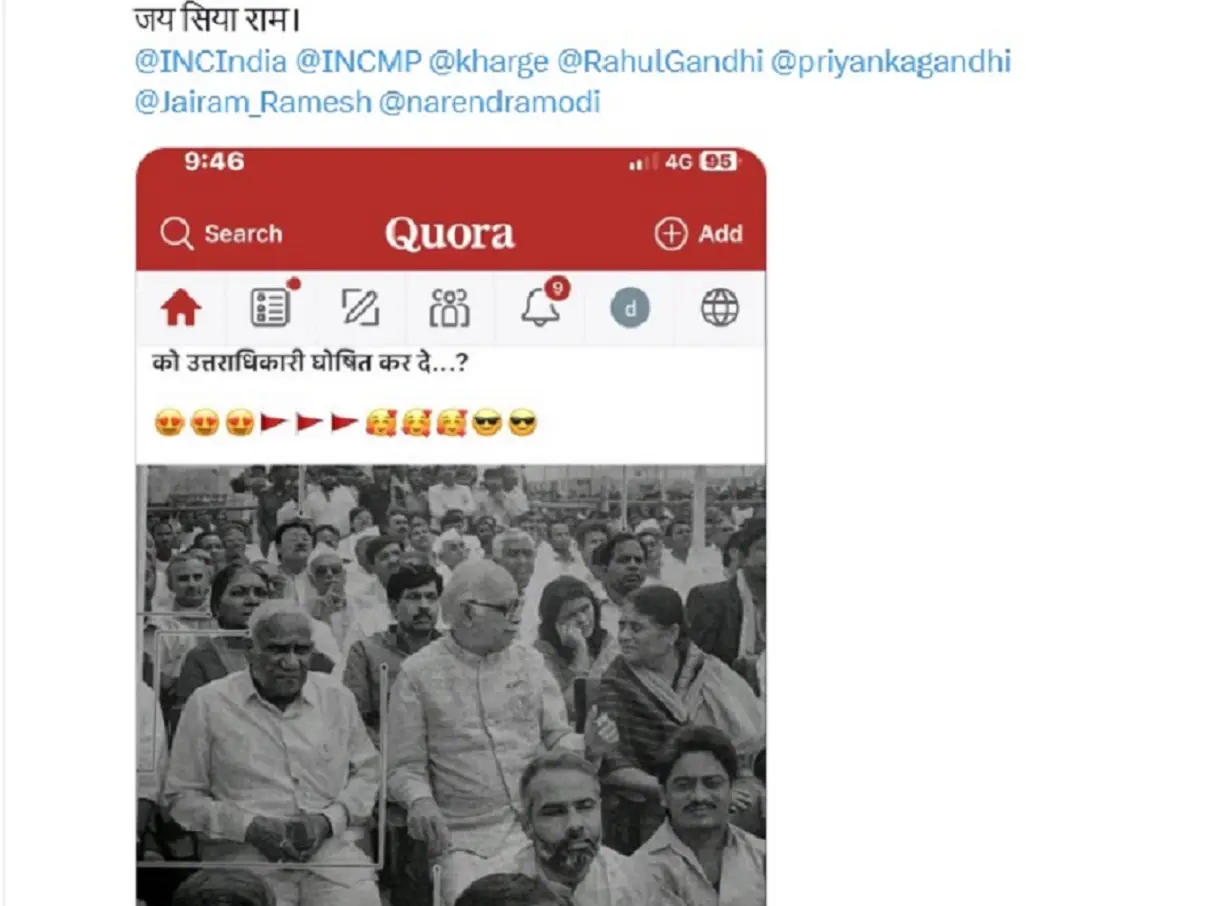Select the write answer pencil icon

360,308
